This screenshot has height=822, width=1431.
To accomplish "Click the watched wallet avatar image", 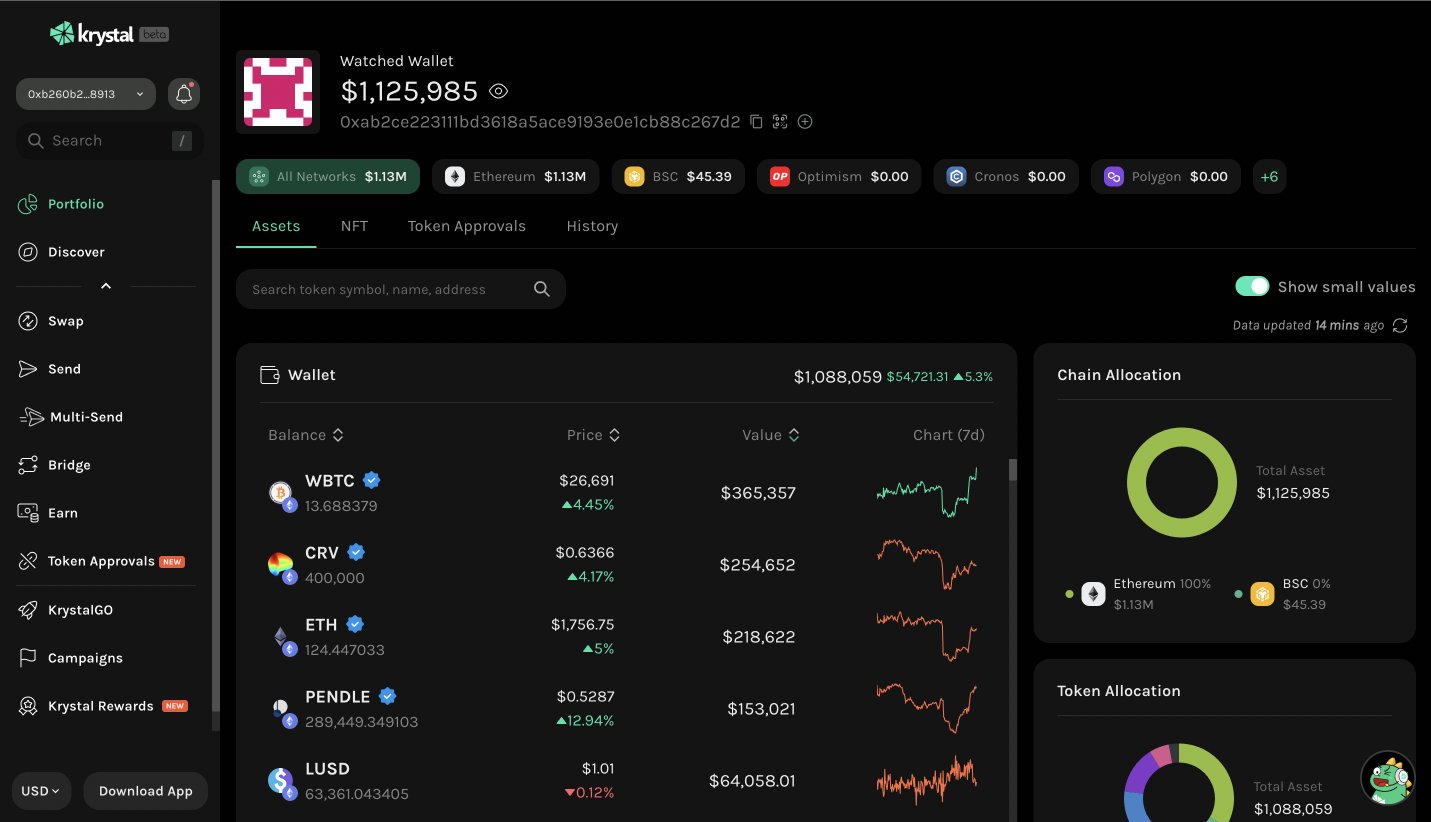I will click(278, 92).
